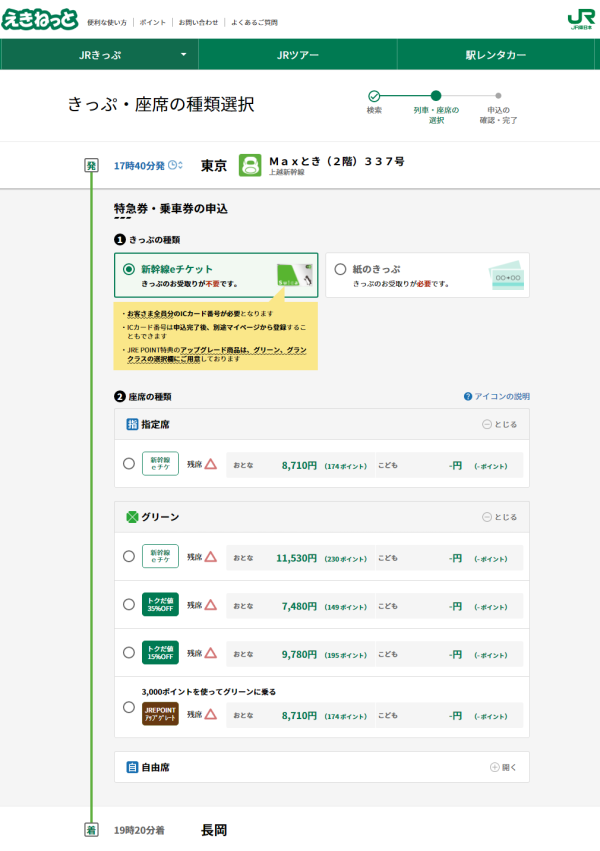Click the availability triangle in 7,480円 row
The image size is (600, 851).
pos(211,605)
